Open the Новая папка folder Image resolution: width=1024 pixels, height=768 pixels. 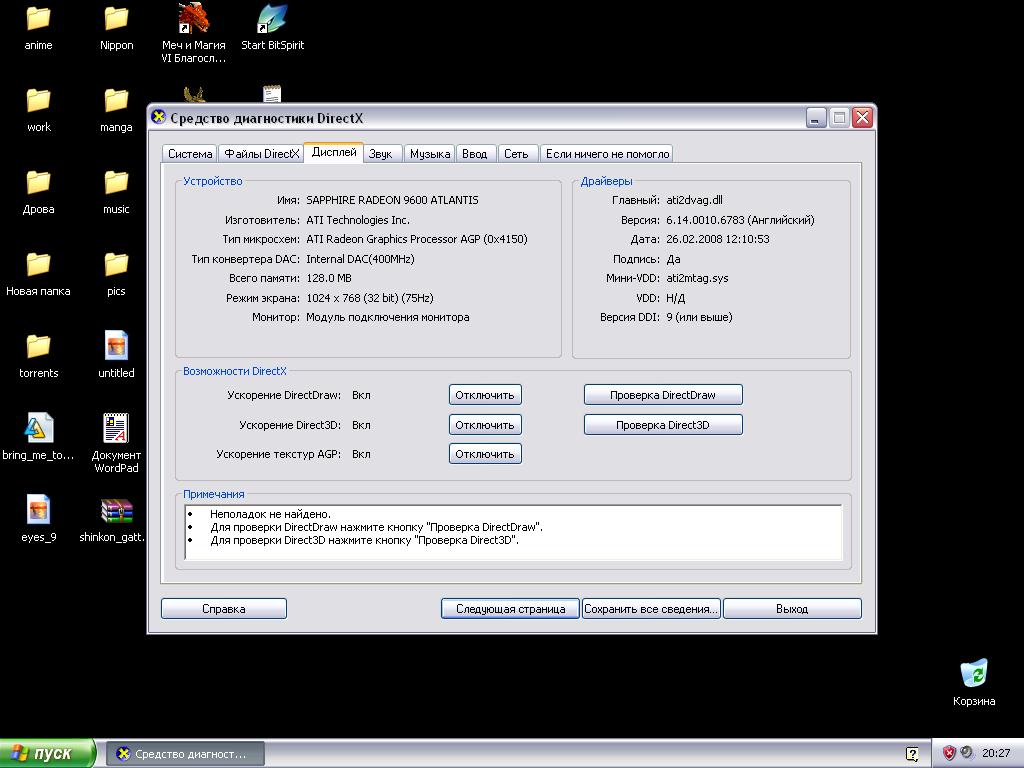click(38, 274)
